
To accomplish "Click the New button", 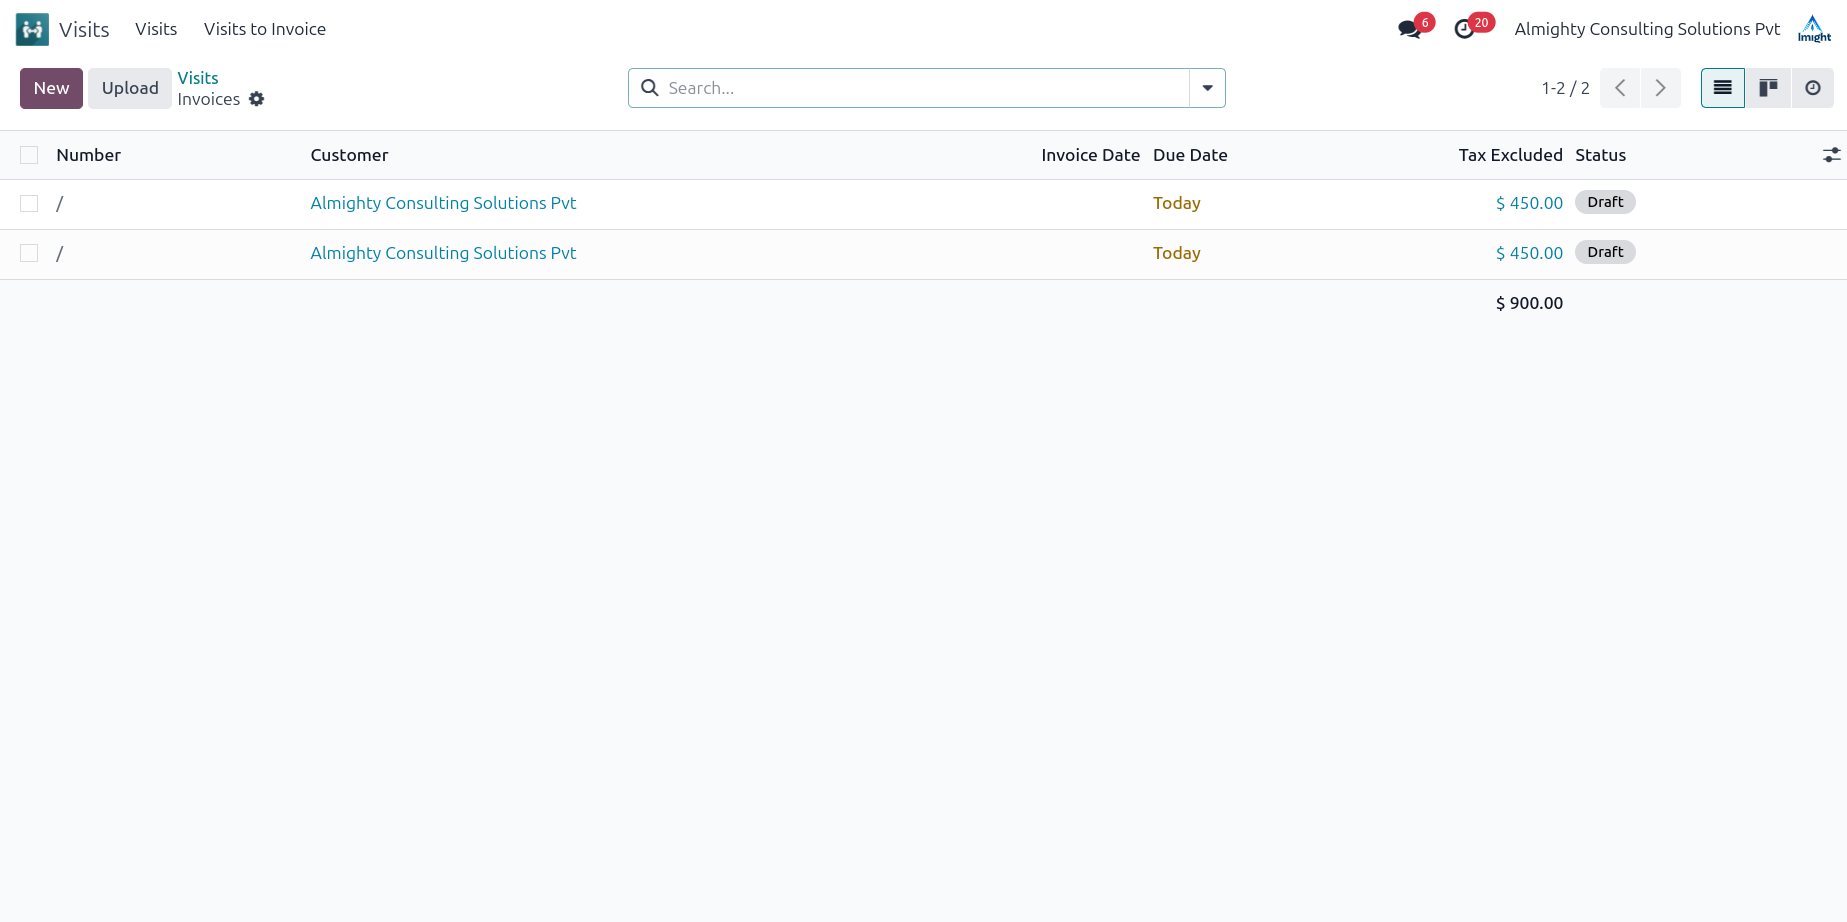I will (51, 88).
